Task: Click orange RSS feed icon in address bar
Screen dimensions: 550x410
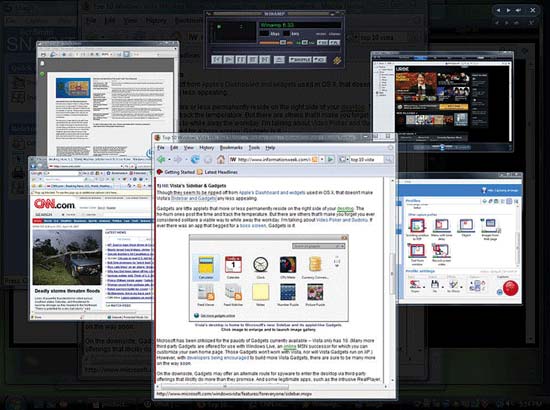Action: tap(315, 160)
